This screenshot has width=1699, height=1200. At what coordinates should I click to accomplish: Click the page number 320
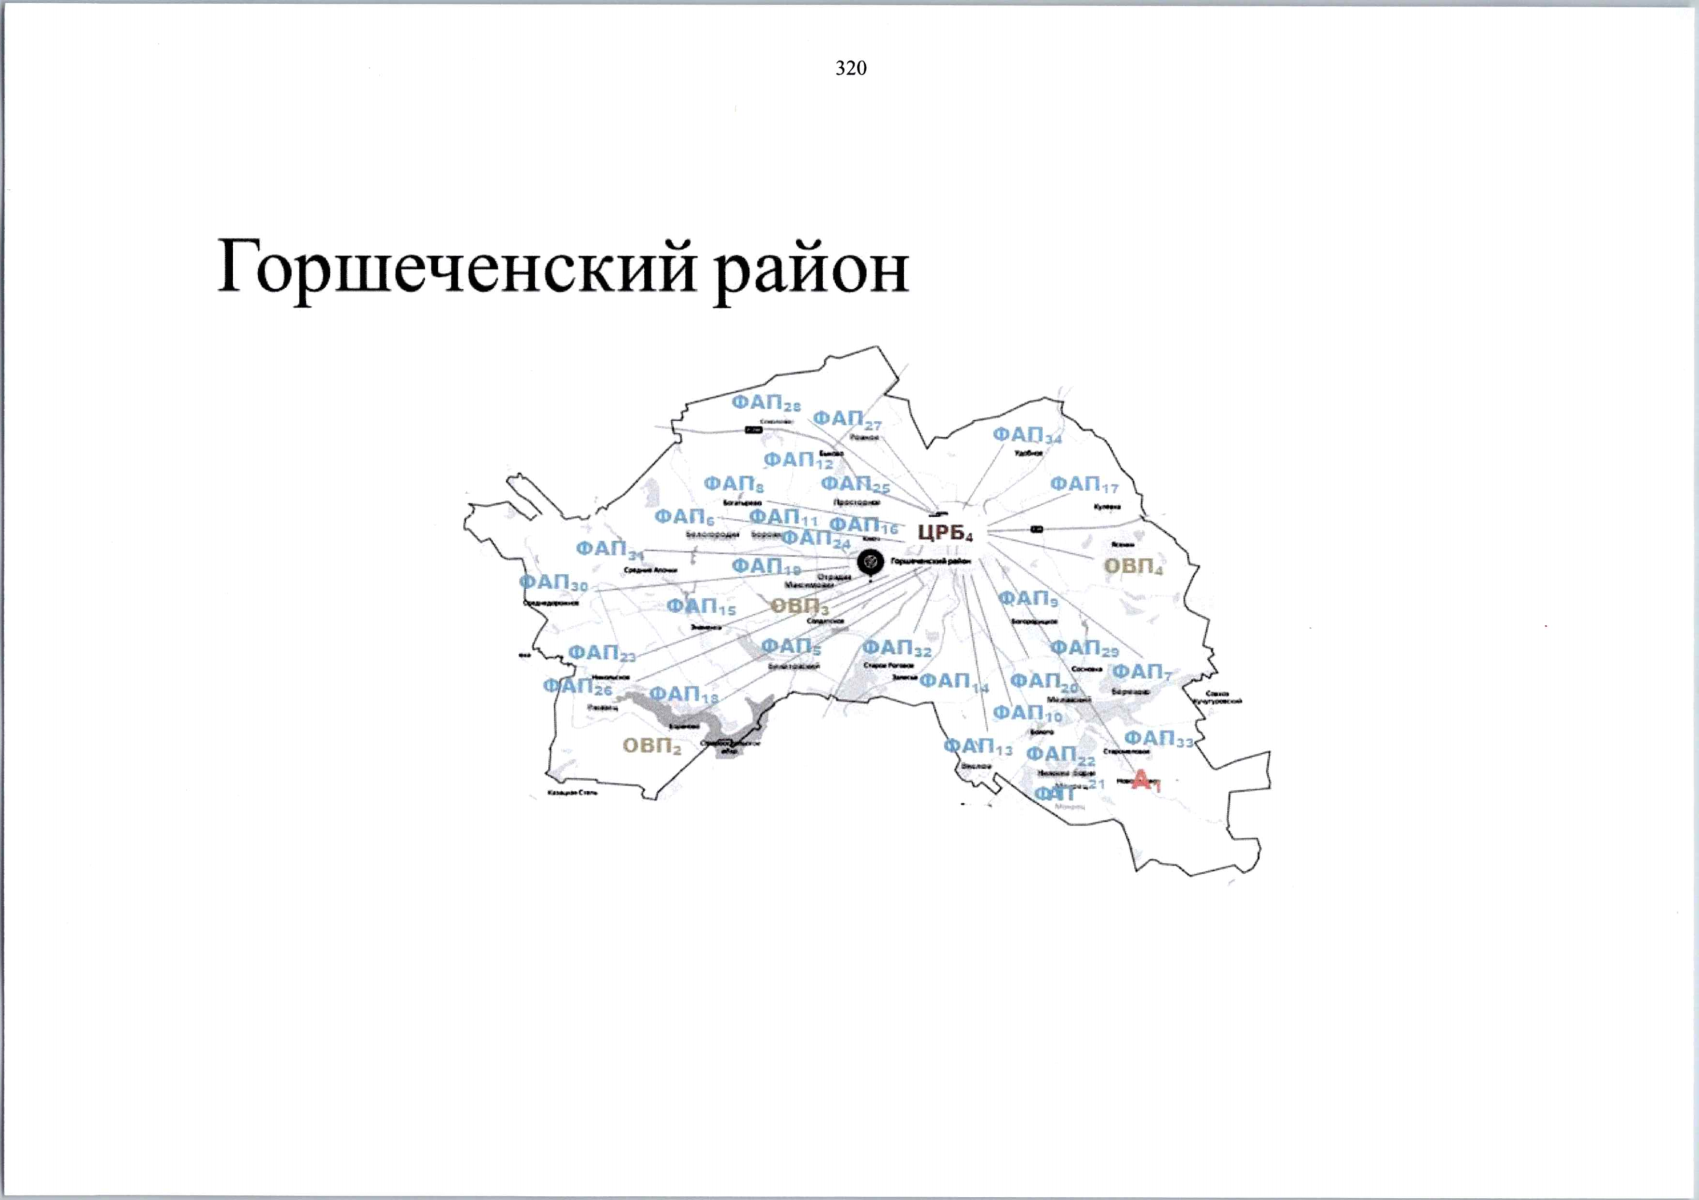click(849, 69)
